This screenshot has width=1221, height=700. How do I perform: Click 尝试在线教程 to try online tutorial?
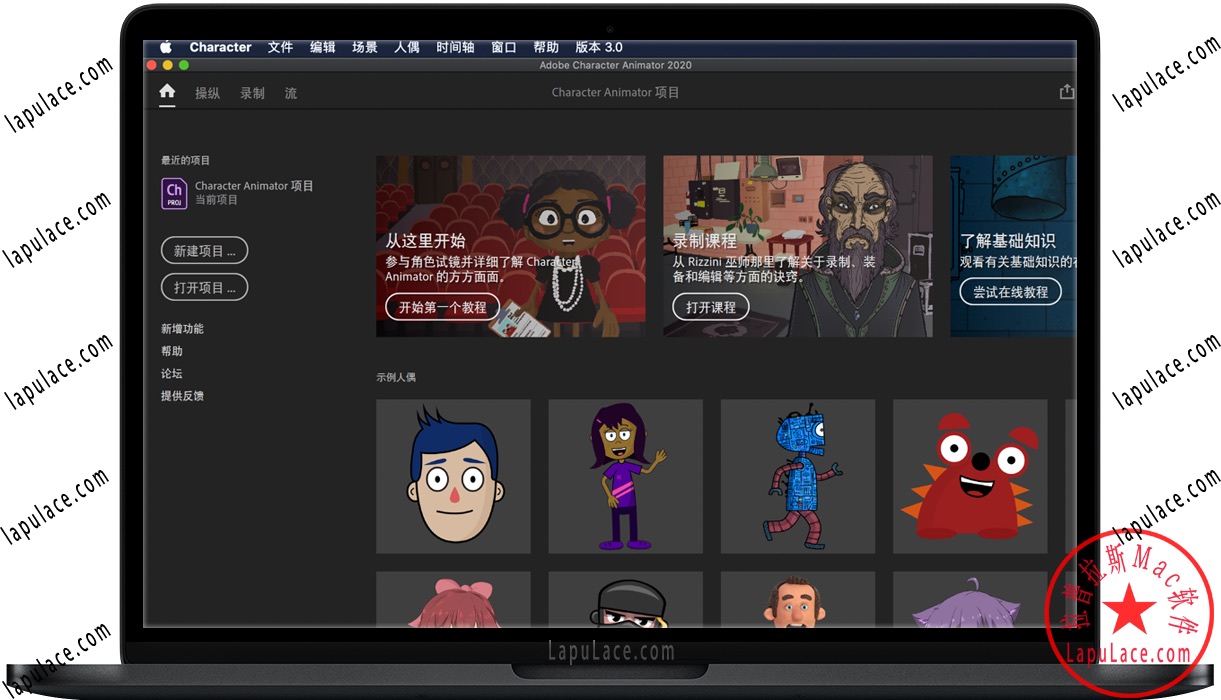coord(1010,292)
